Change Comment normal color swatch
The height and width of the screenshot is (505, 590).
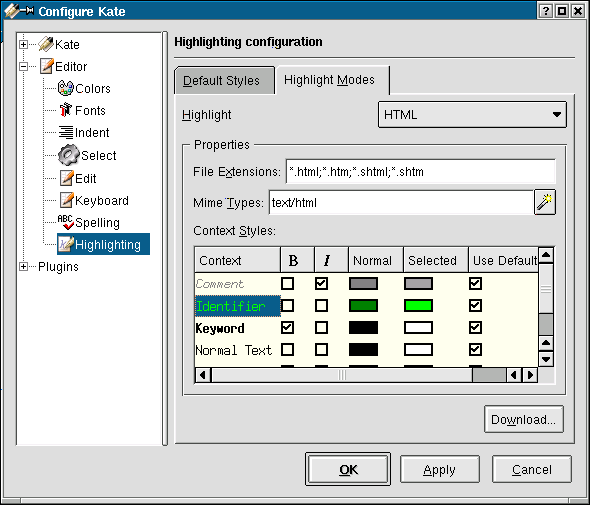(x=363, y=283)
